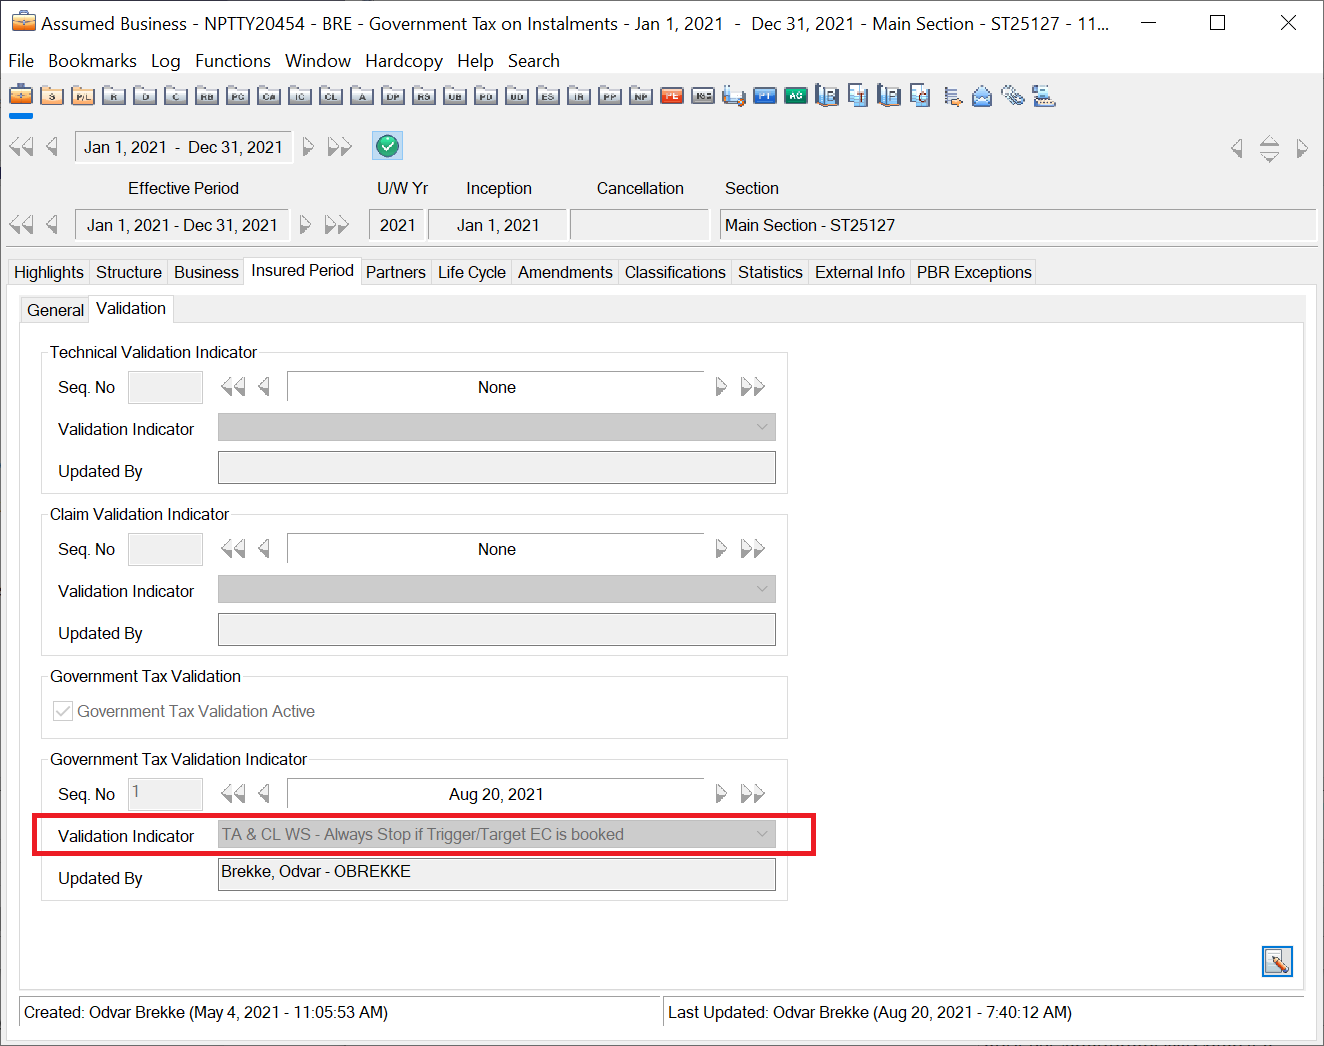Image resolution: width=1324 pixels, height=1046 pixels.
Task: Click the red PE toolbar icon
Action: click(x=672, y=96)
